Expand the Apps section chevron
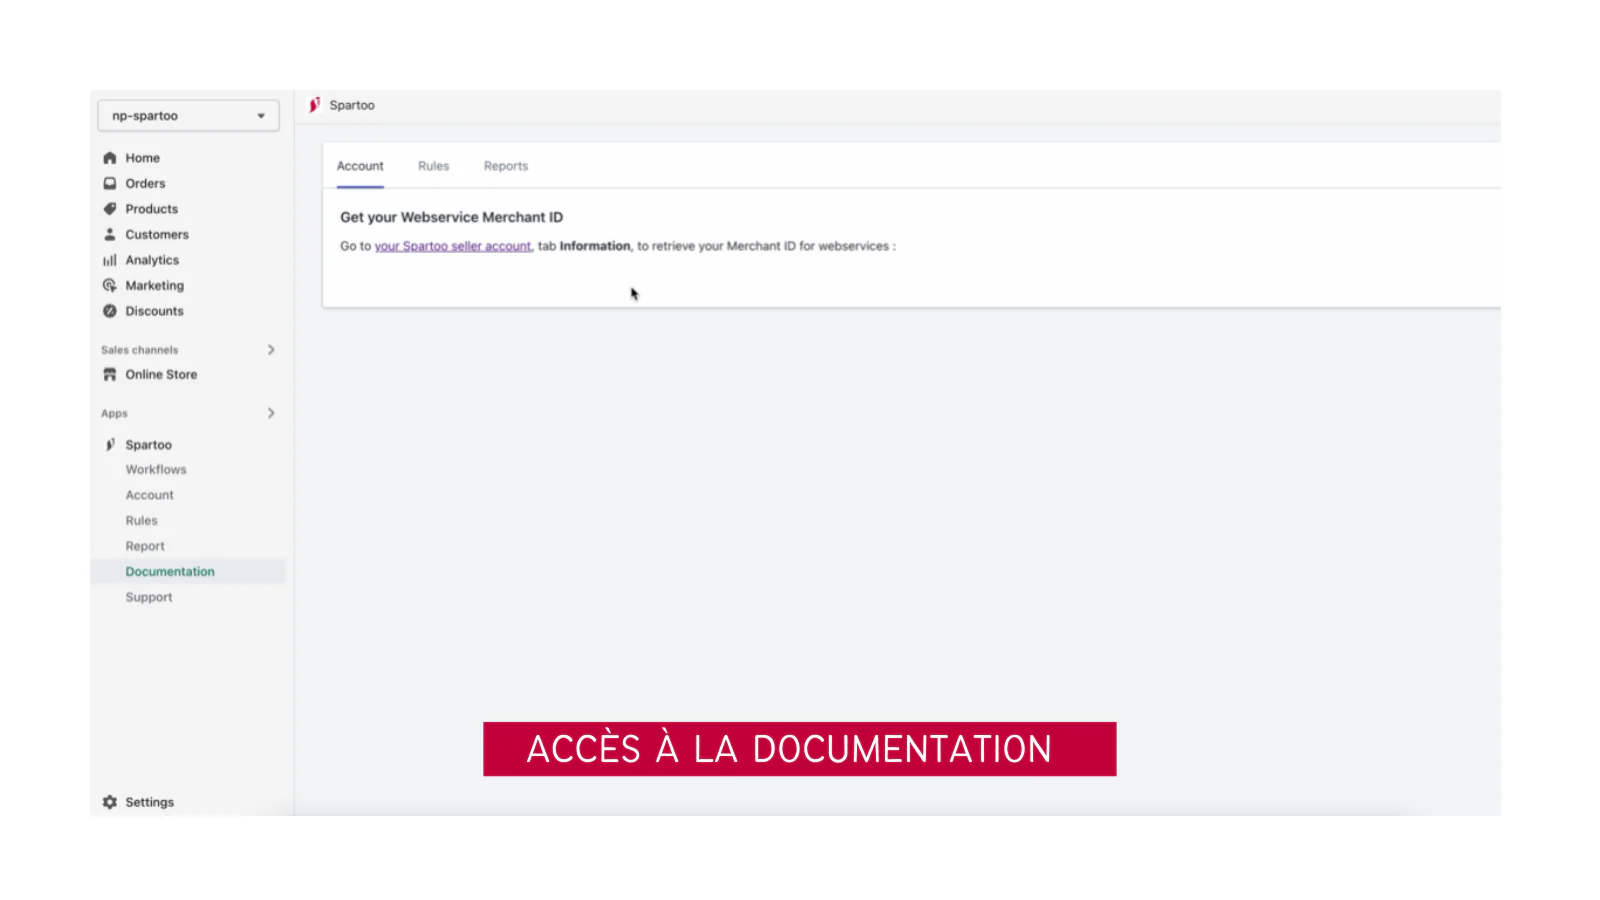 [x=271, y=413]
